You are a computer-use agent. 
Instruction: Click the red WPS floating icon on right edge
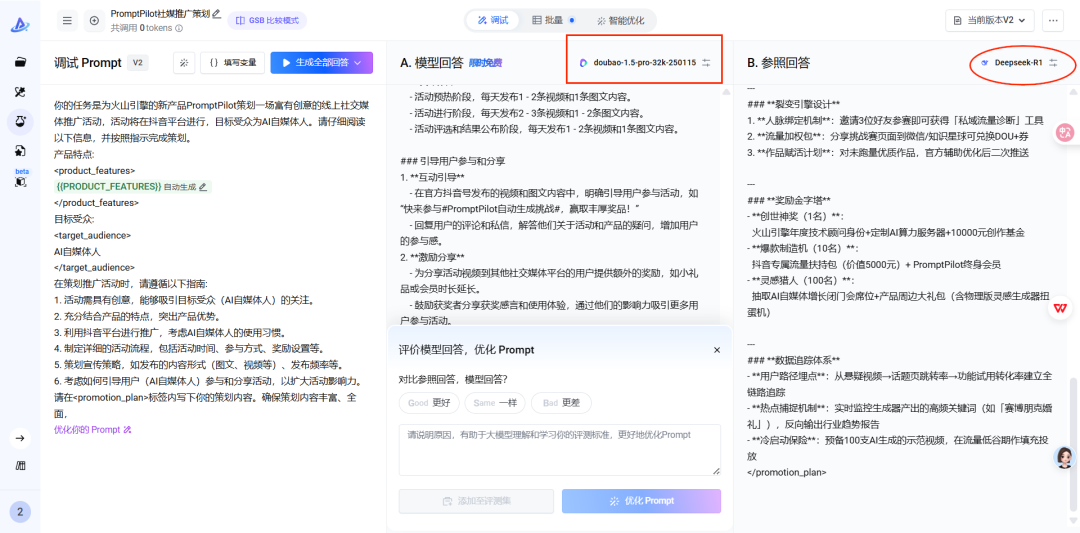1058,308
